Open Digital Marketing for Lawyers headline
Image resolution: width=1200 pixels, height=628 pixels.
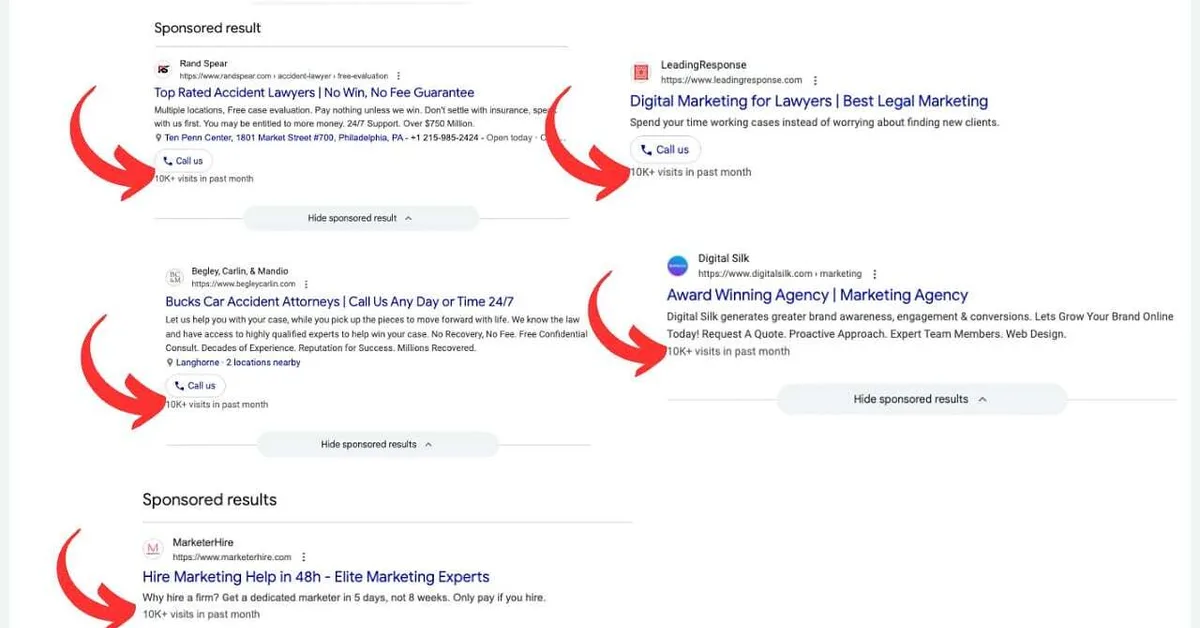809,101
